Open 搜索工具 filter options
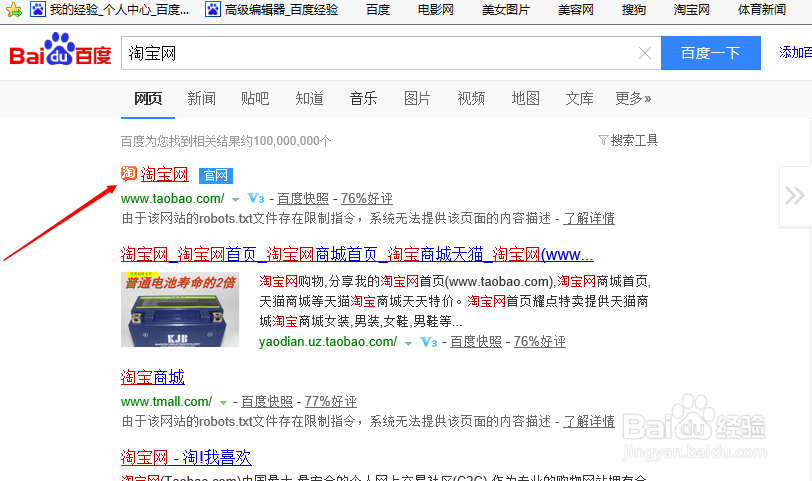Screen dimensions: 812x481 (x=628, y=140)
